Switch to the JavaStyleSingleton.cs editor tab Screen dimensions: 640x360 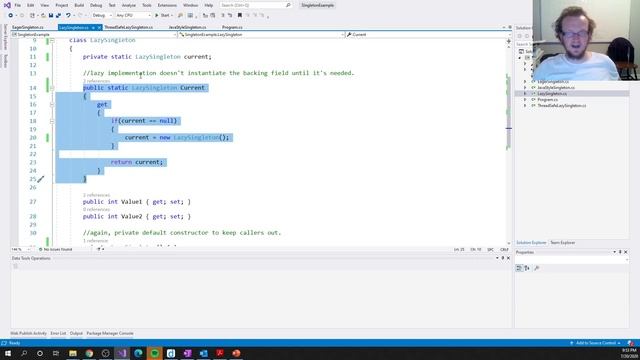click(x=187, y=27)
